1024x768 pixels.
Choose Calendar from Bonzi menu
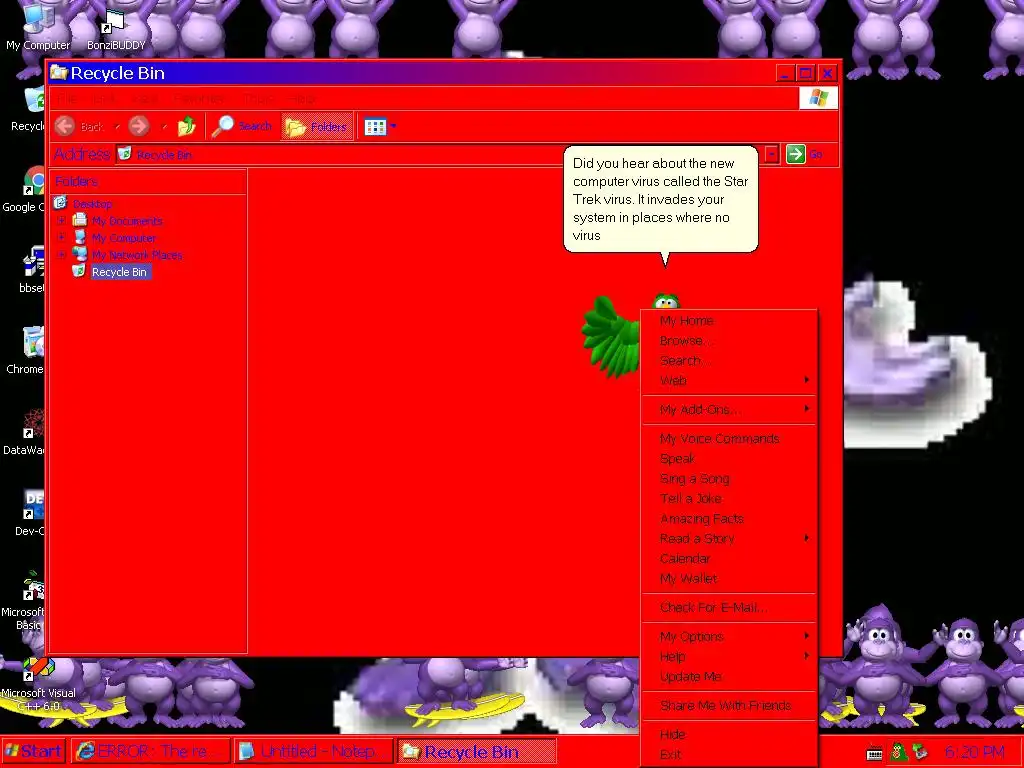[x=729, y=558]
